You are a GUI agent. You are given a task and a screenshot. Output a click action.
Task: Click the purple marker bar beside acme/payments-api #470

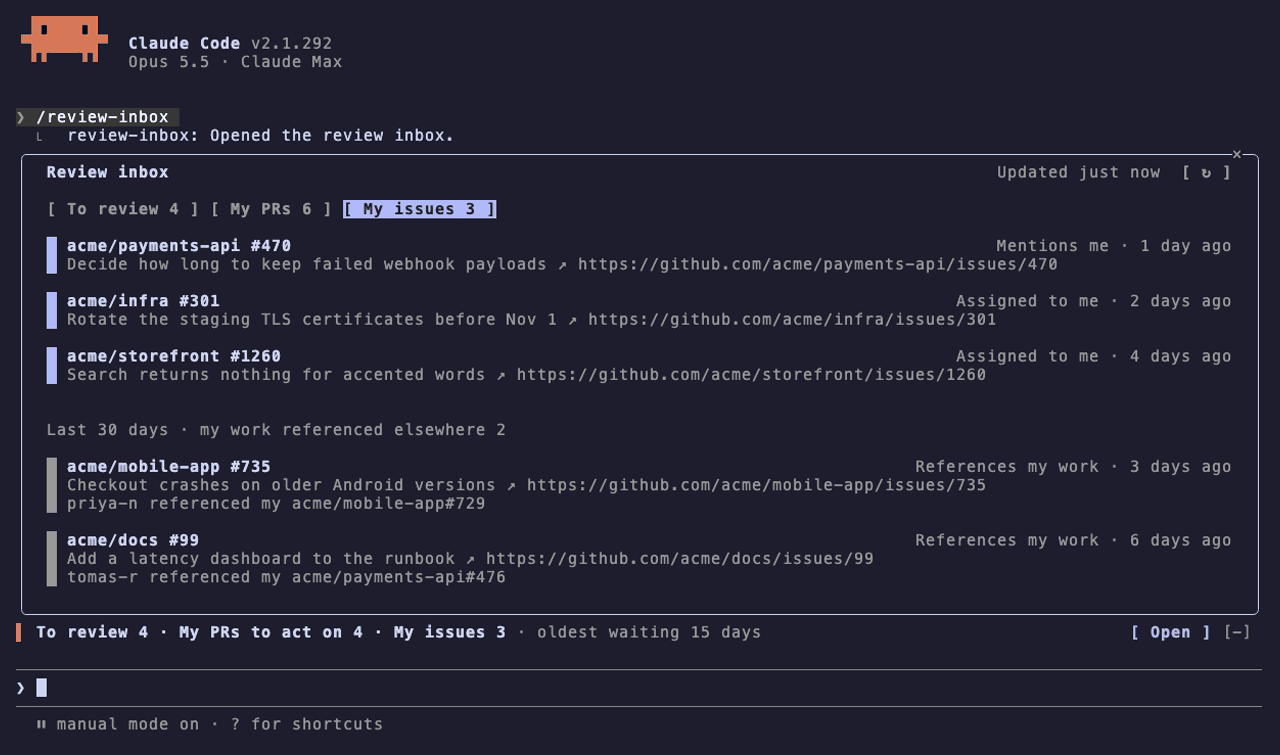click(51, 255)
